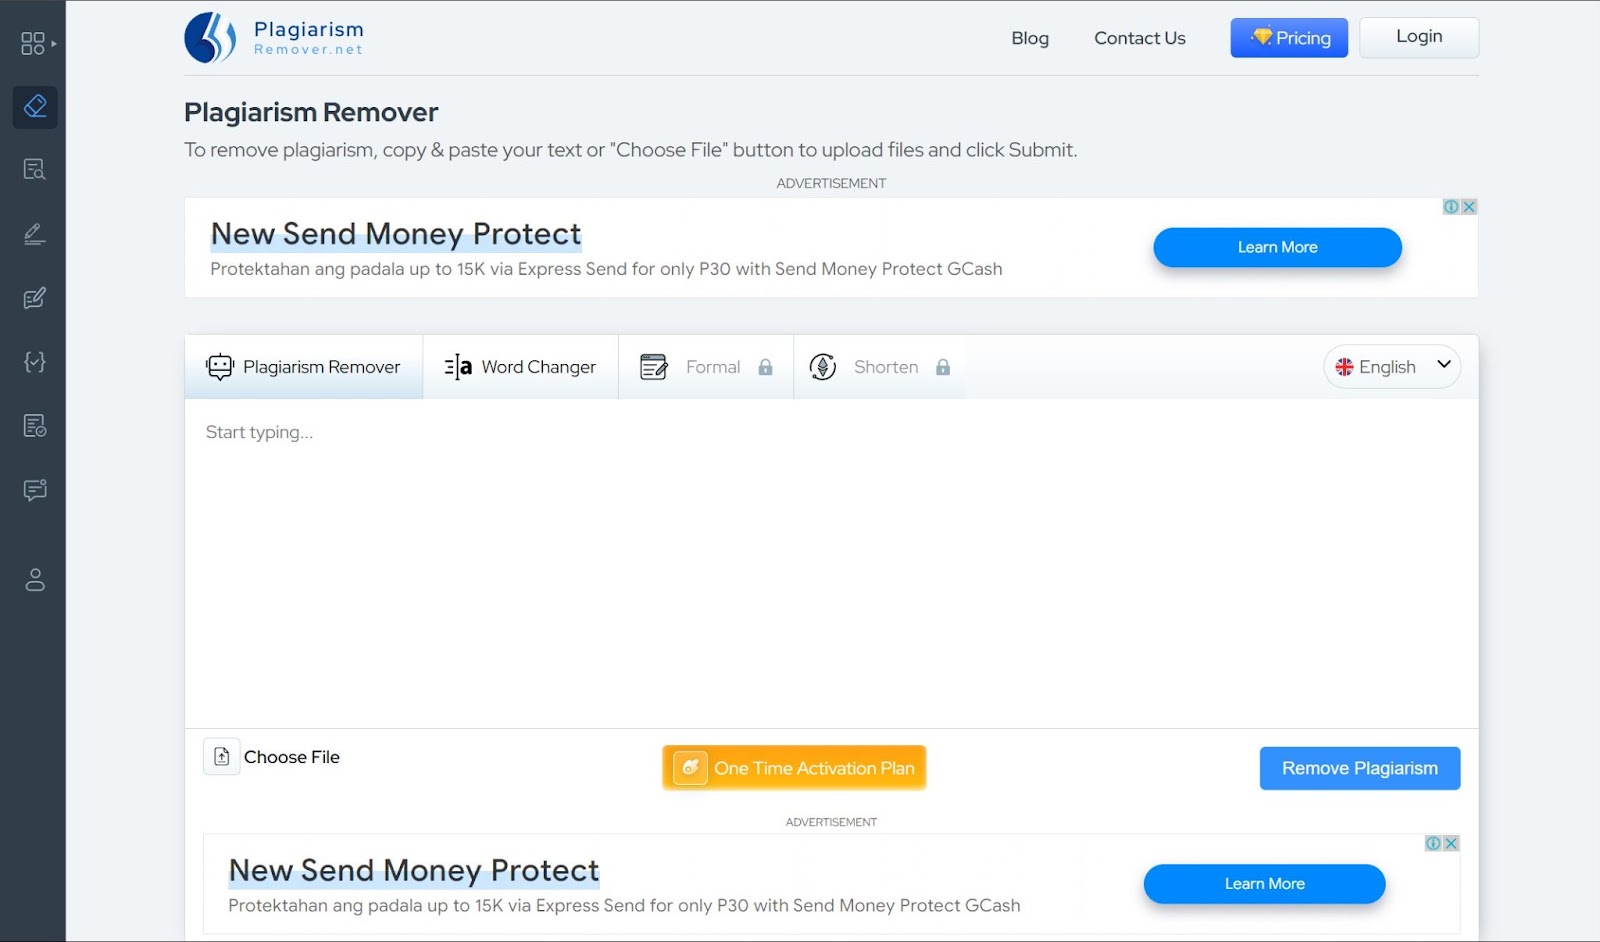Open the pen writing sidebar icon
The image size is (1600, 942).
pos(35,234)
